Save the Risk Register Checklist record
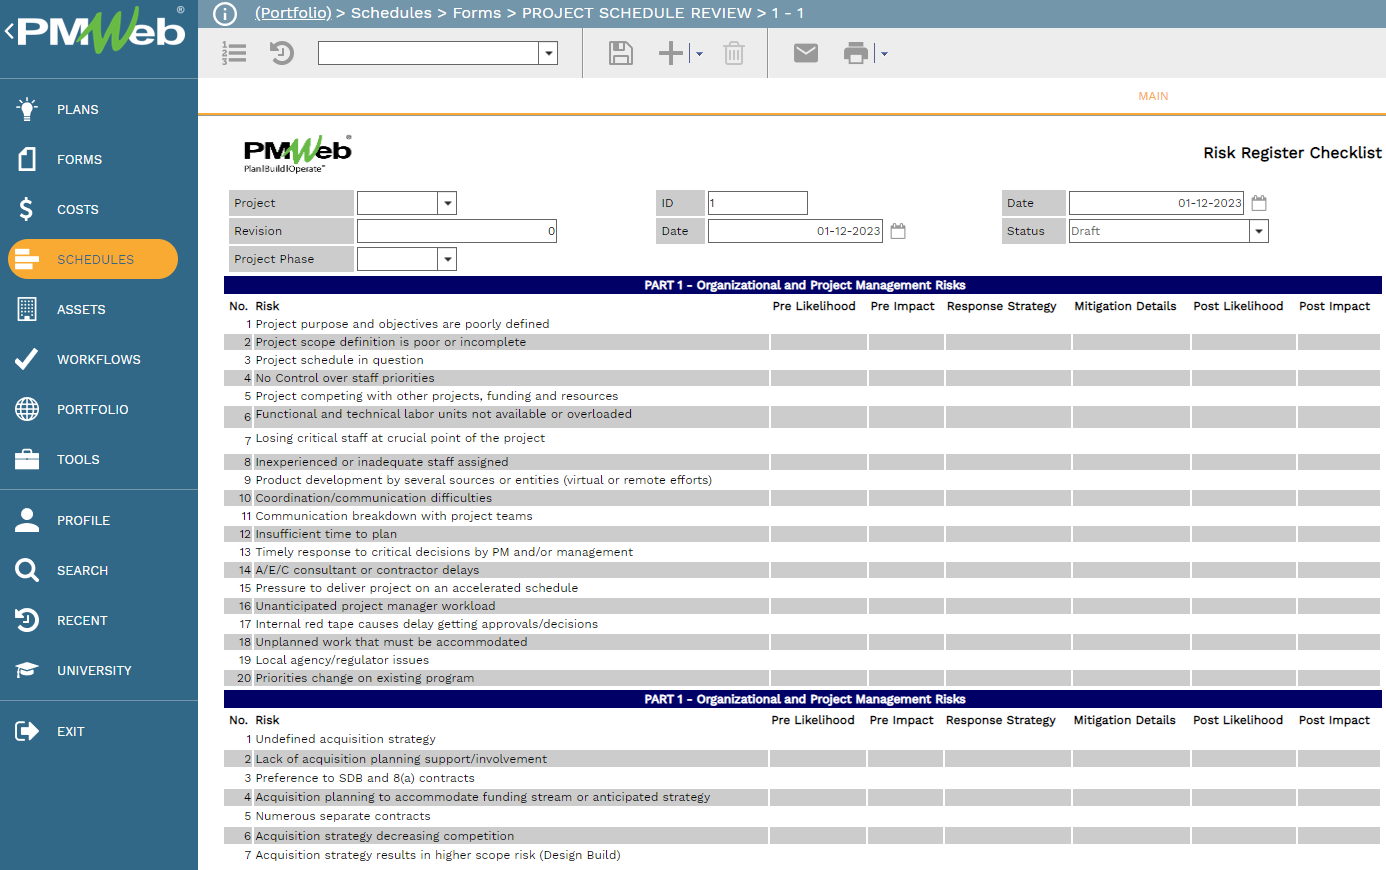This screenshot has width=1386, height=870. coord(620,52)
